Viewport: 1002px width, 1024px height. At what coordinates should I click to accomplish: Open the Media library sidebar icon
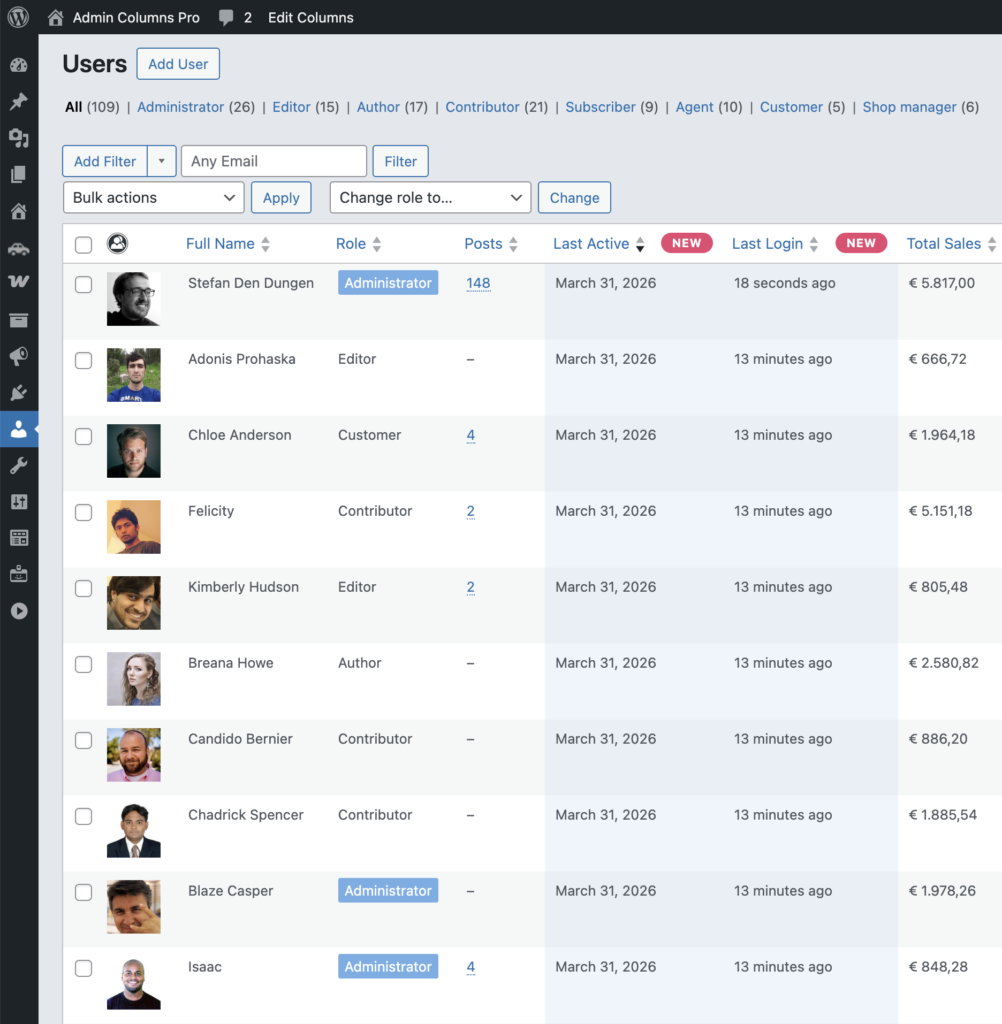(18, 138)
